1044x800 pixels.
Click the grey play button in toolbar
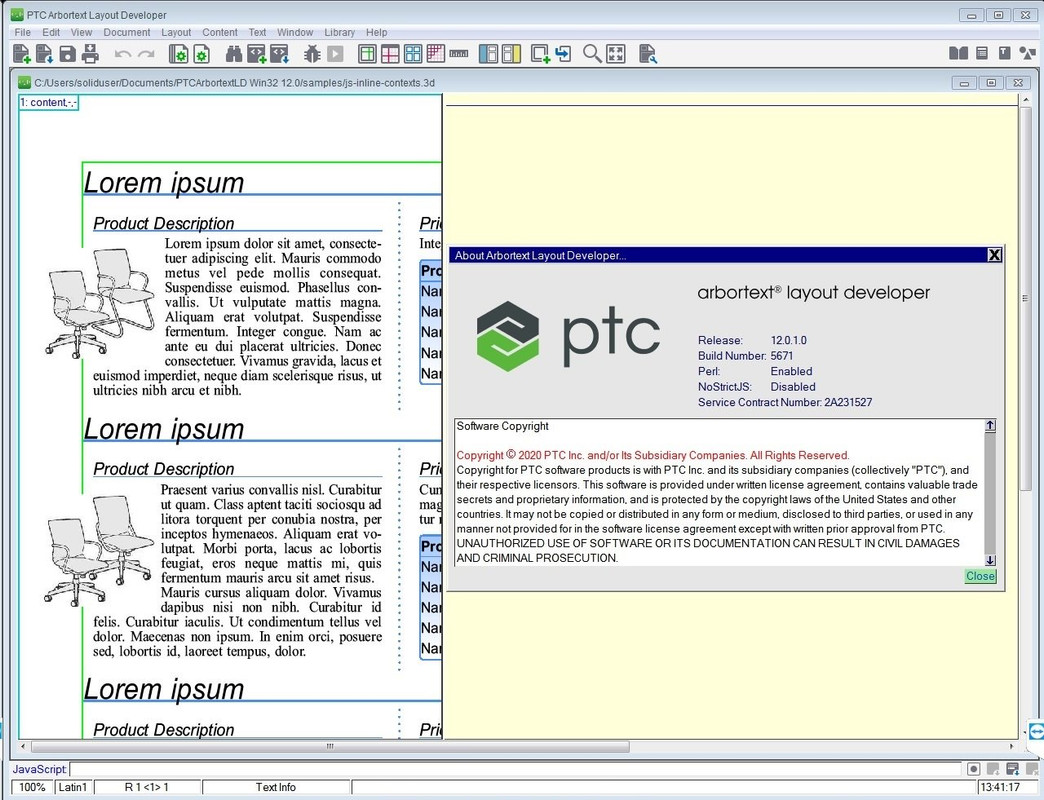pyautogui.click(x=336, y=54)
